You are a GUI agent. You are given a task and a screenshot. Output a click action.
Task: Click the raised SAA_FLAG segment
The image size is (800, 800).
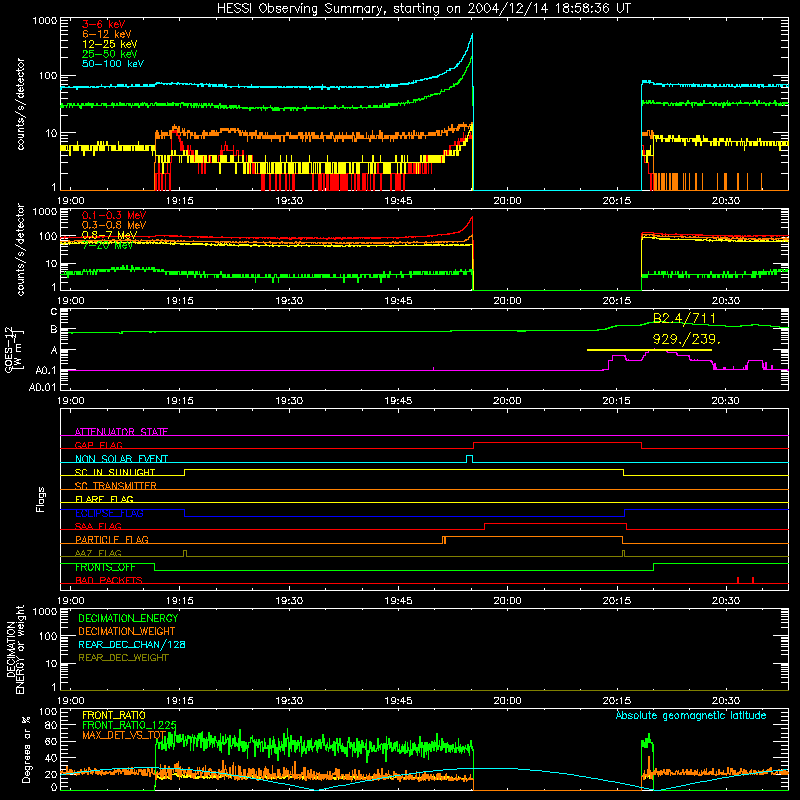[x=555, y=523]
